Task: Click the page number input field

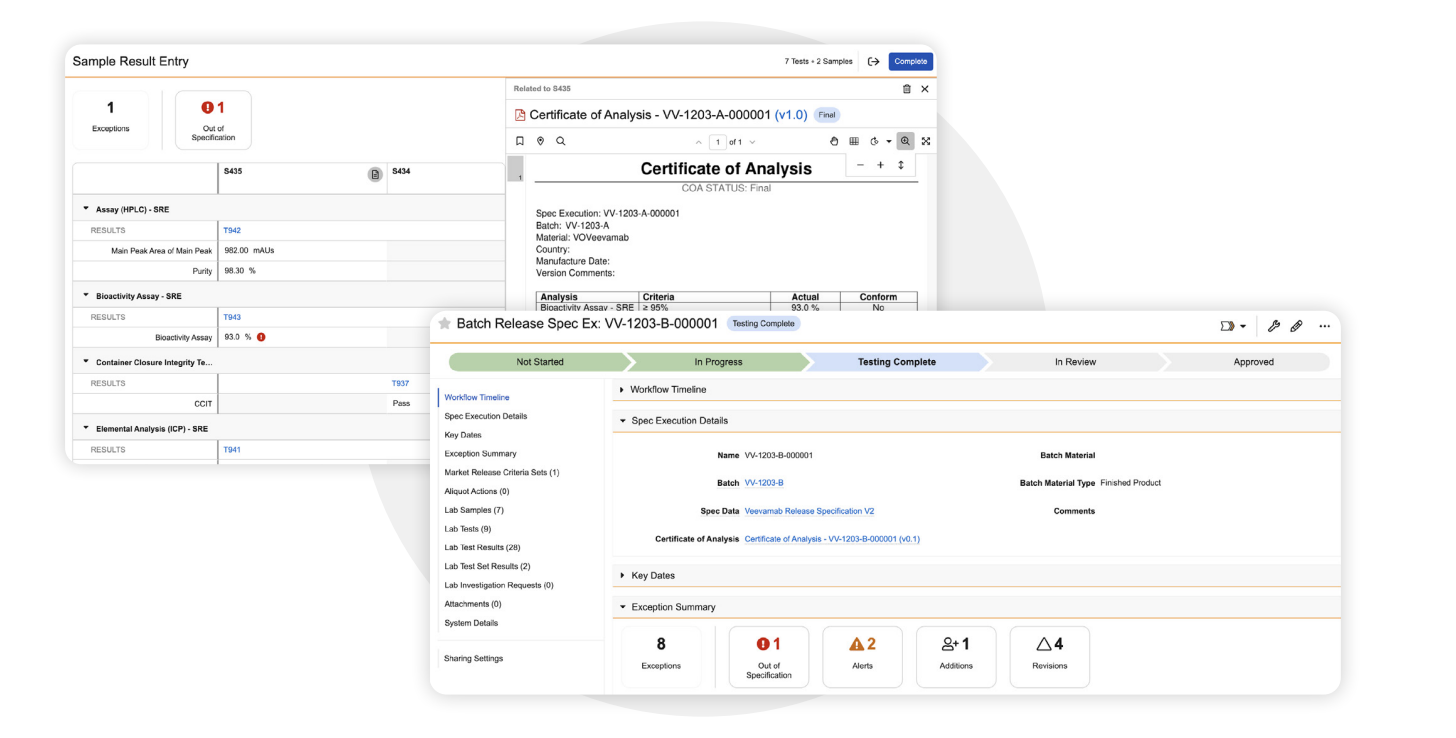Action: point(717,142)
